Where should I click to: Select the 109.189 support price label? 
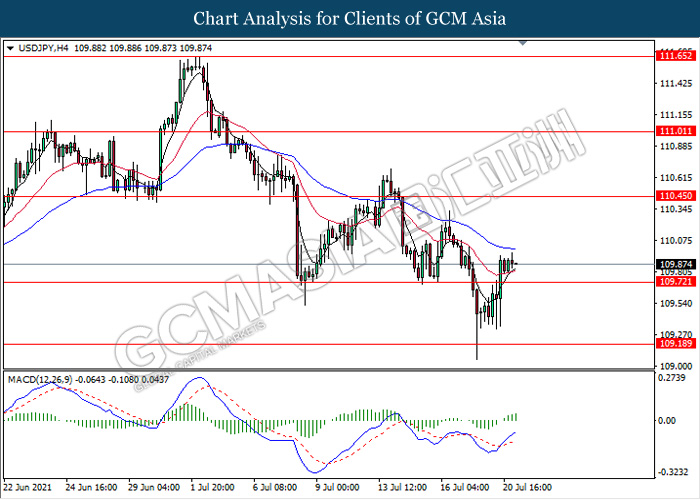(676, 344)
